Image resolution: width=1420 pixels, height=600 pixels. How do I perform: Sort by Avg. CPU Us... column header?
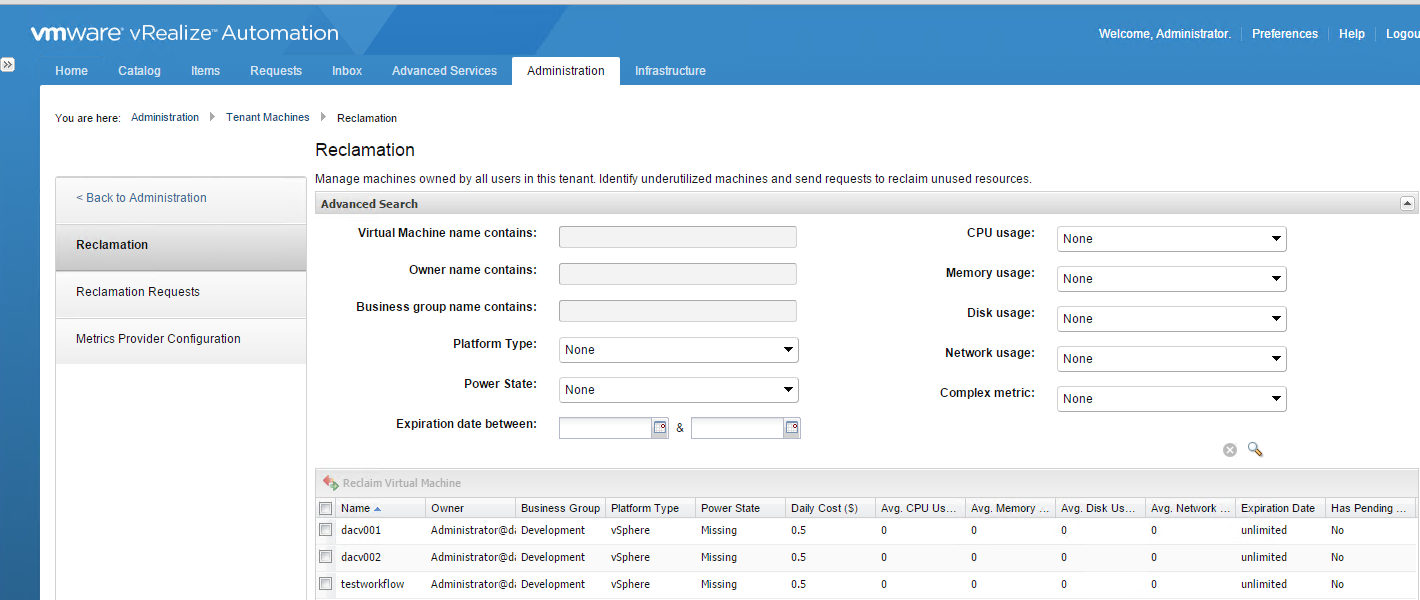(x=920, y=508)
